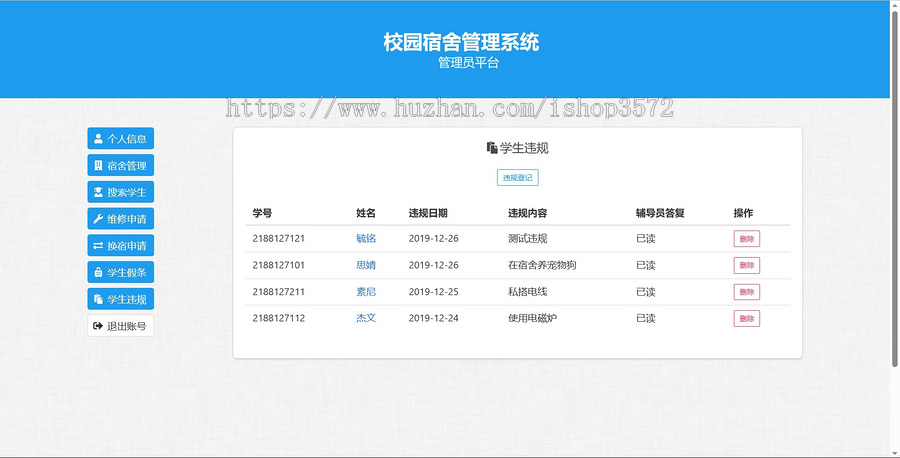This screenshot has width=900, height=458.
Task: Click the page vertical scrollbar
Action: [894, 189]
